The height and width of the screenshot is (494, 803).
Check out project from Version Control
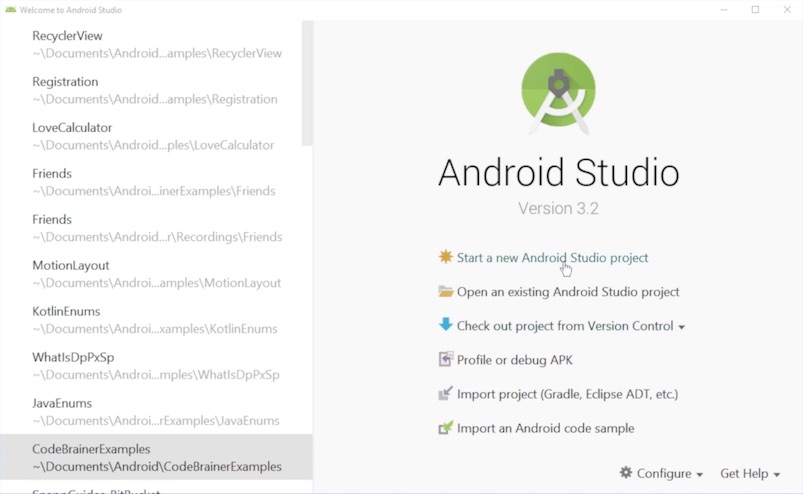[x=565, y=326]
